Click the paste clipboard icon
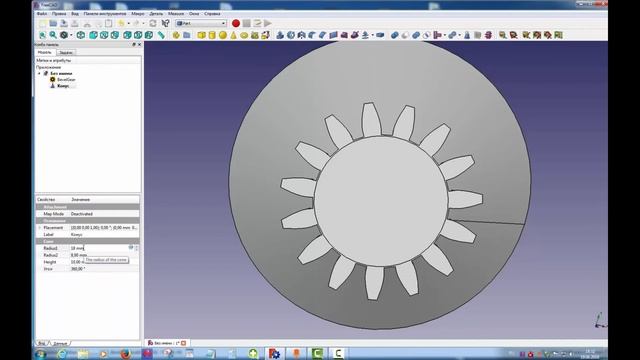 (109, 23)
